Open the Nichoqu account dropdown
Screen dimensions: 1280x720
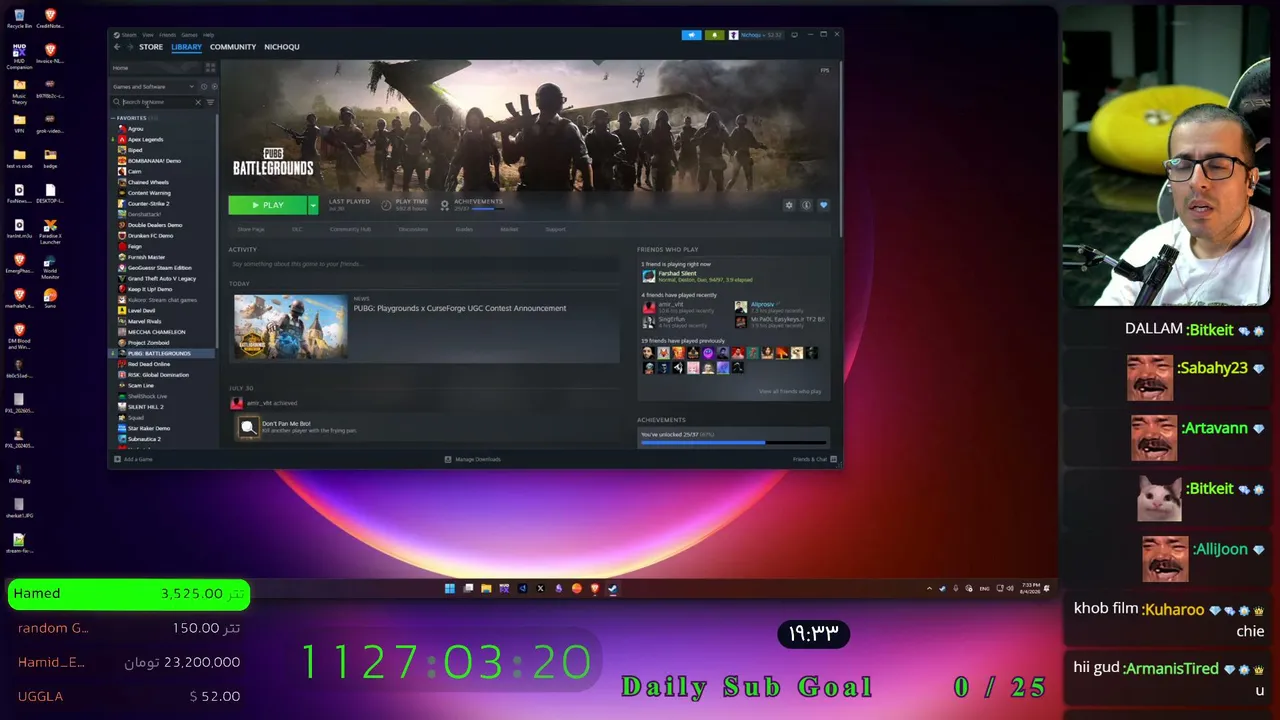coord(756,35)
